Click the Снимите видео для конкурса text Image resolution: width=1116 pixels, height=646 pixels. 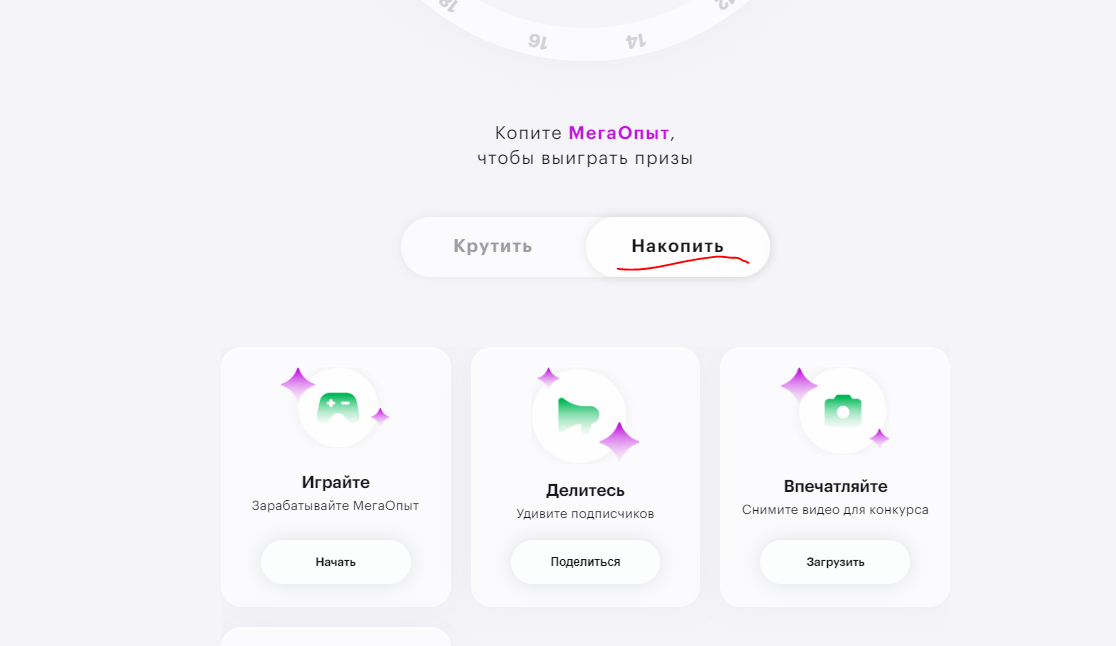pyautogui.click(x=835, y=510)
